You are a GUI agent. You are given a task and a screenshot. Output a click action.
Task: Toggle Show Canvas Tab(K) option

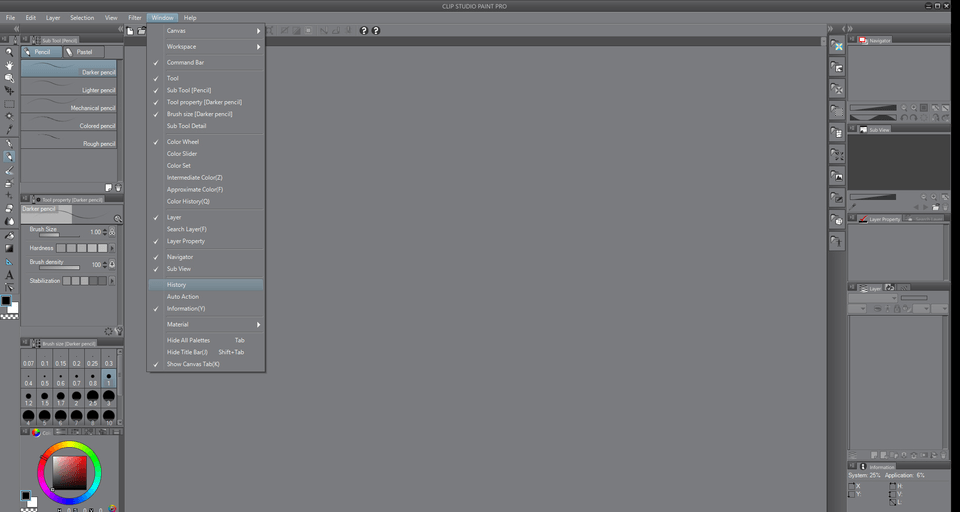pyautogui.click(x=206, y=364)
